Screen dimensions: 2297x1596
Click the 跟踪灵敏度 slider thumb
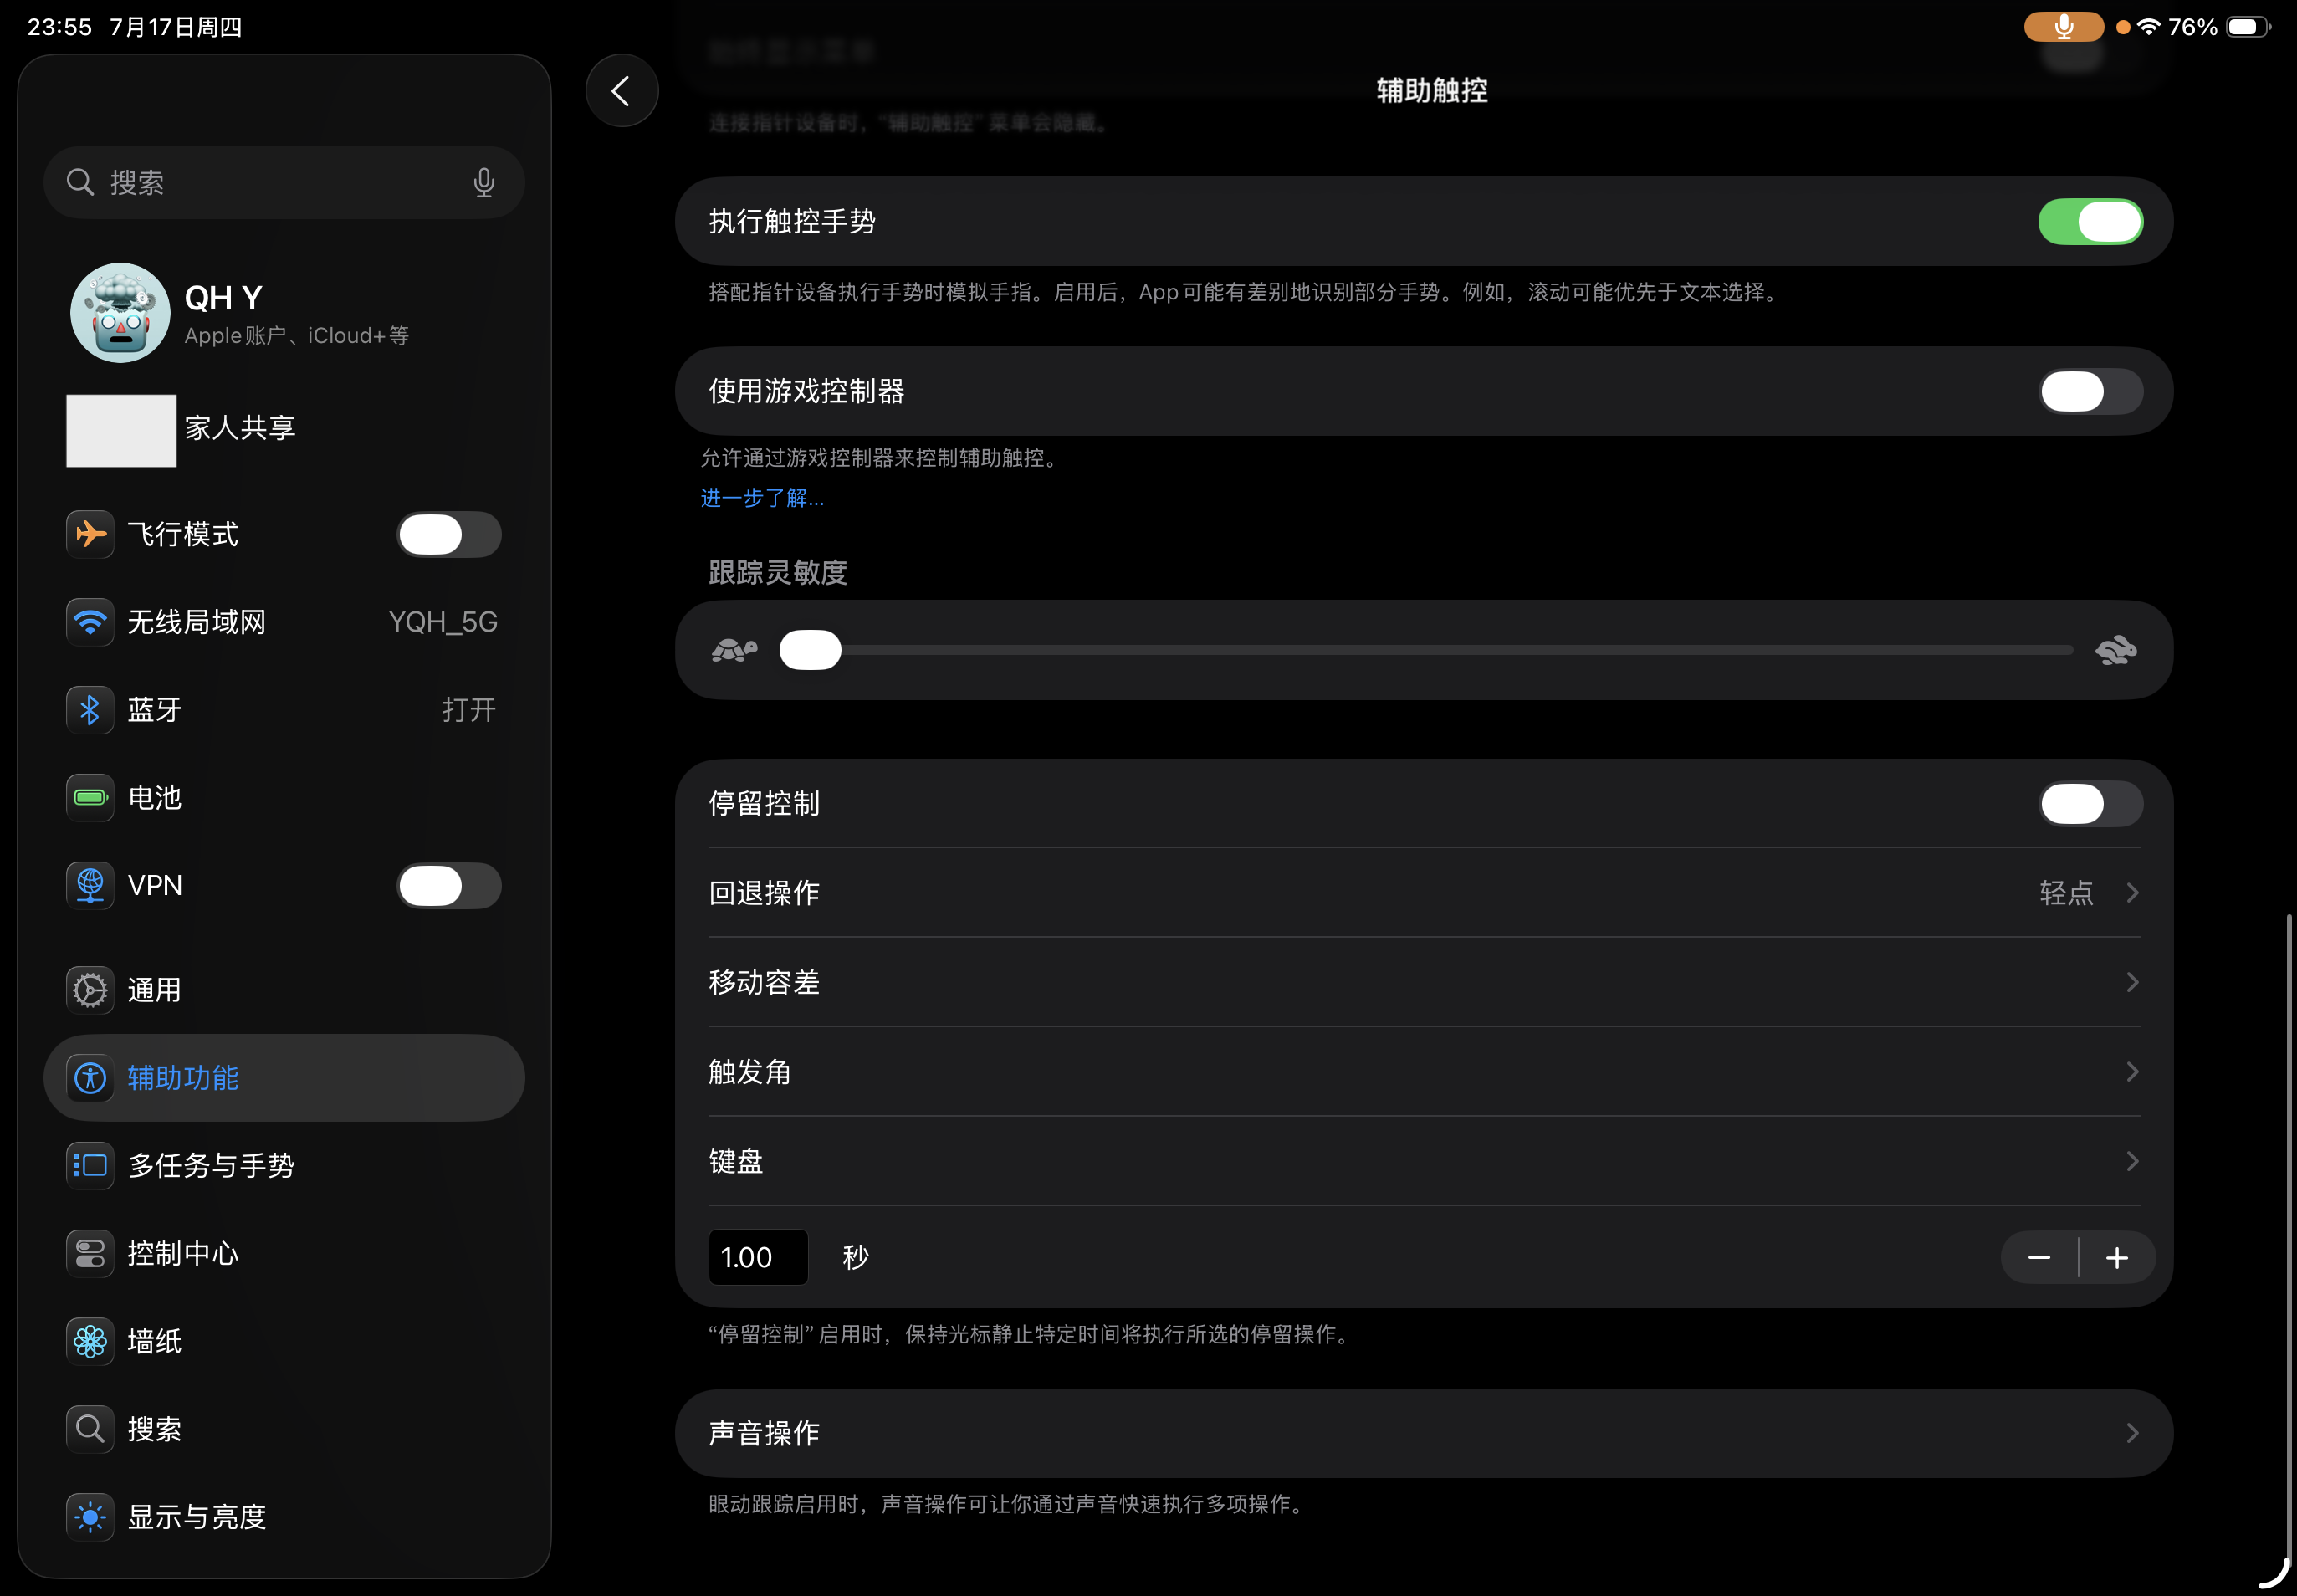coord(810,650)
